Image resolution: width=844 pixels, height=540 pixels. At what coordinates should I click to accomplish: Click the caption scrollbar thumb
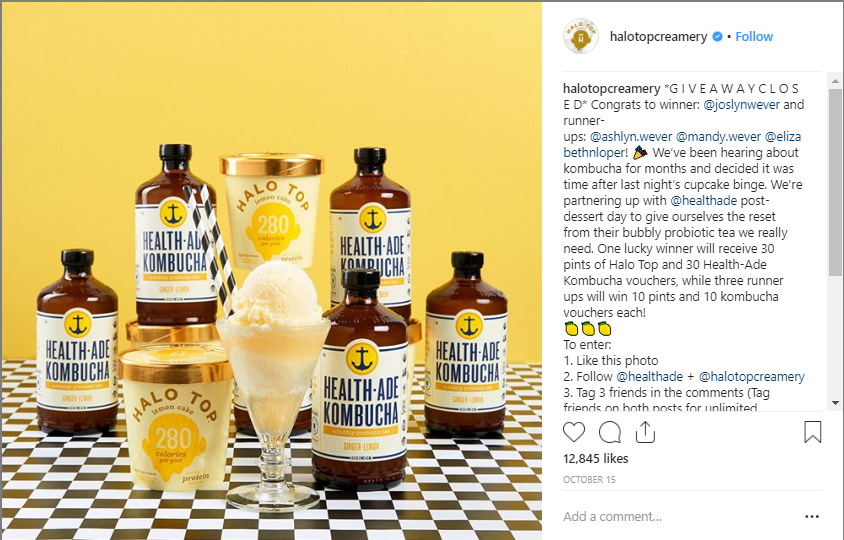coord(835,182)
